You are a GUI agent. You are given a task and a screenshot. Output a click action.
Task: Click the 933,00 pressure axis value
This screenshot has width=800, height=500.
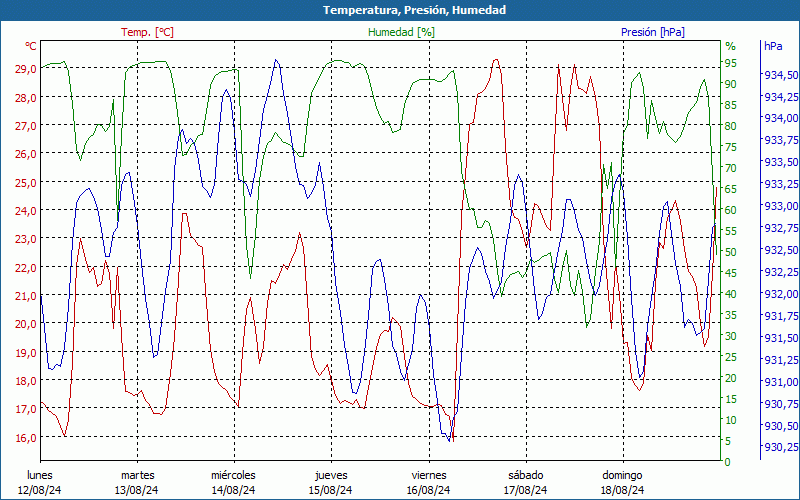tap(781, 206)
